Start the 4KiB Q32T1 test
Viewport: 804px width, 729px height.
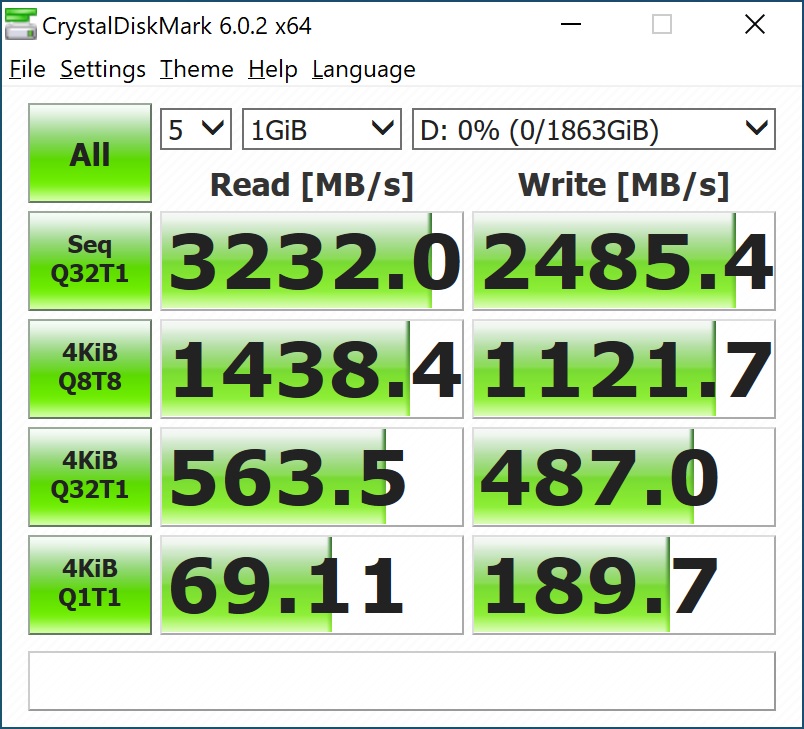(x=90, y=477)
